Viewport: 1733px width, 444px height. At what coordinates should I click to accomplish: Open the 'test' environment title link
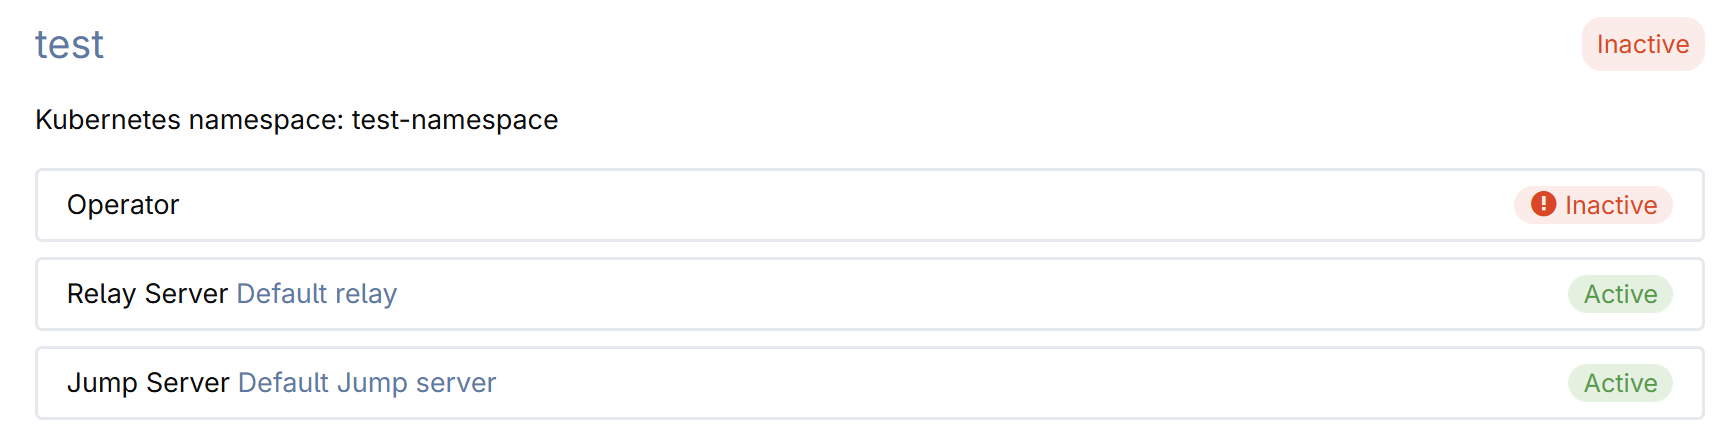point(69,45)
